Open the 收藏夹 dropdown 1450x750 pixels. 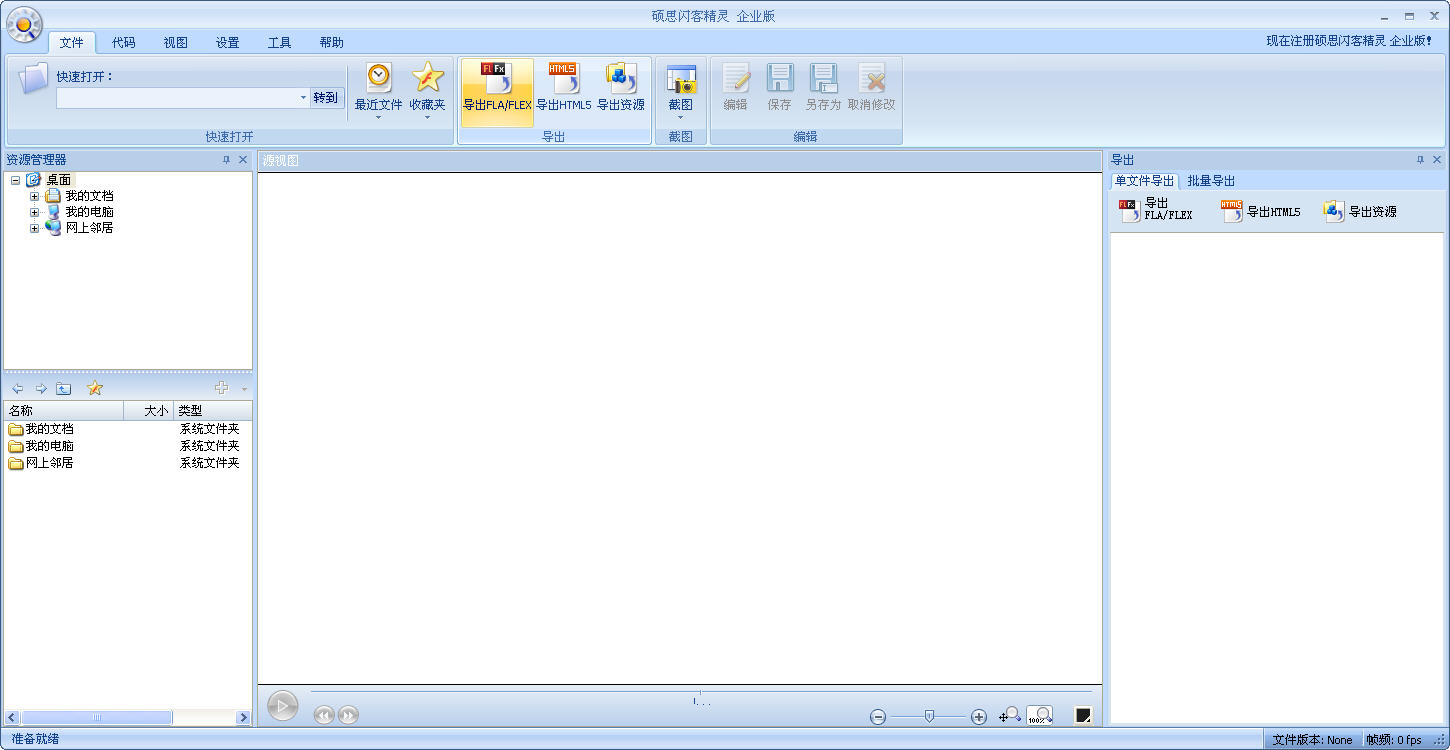427,92
